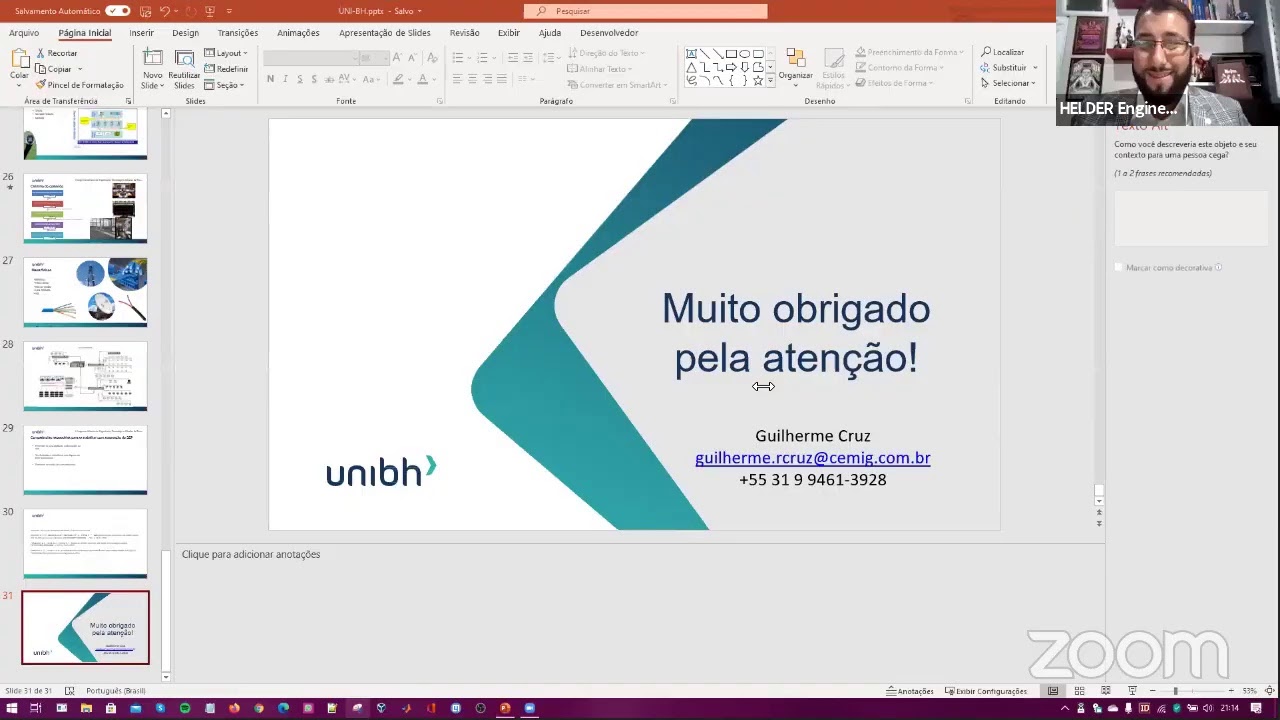Viewport: 1280px width, 720px height.
Task: Click the bullet list icon
Action: click(x=457, y=58)
